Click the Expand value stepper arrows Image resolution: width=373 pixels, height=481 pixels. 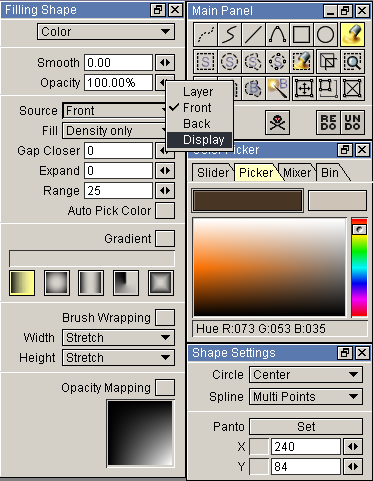[165, 171]
